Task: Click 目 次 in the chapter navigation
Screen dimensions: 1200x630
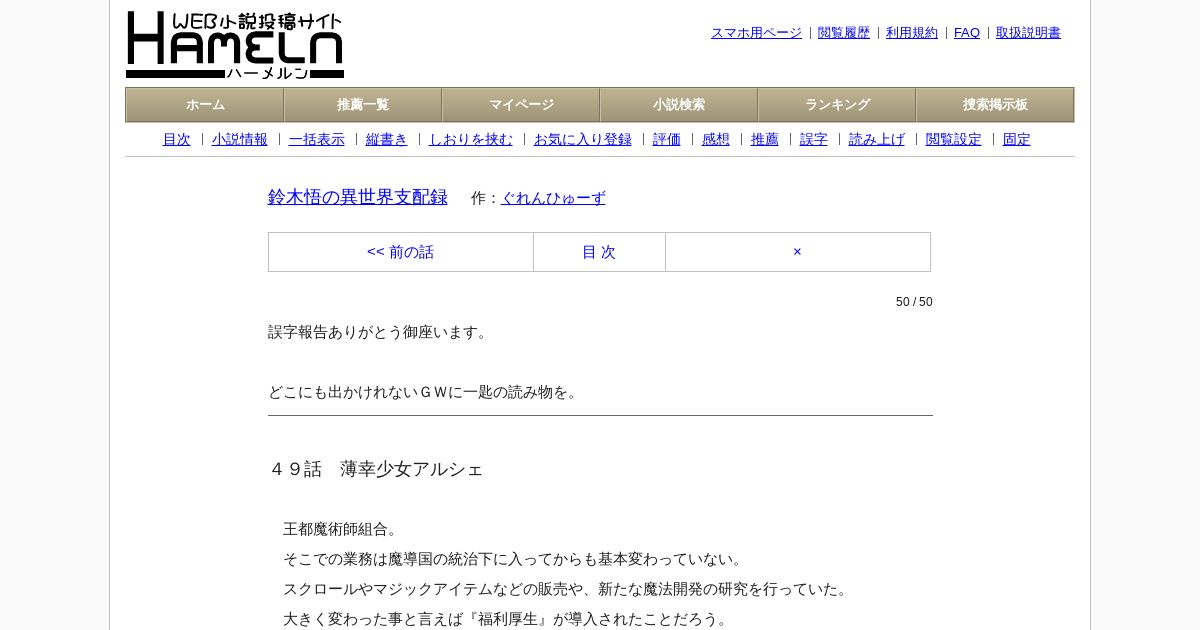Action: click(x=599, y=252)
